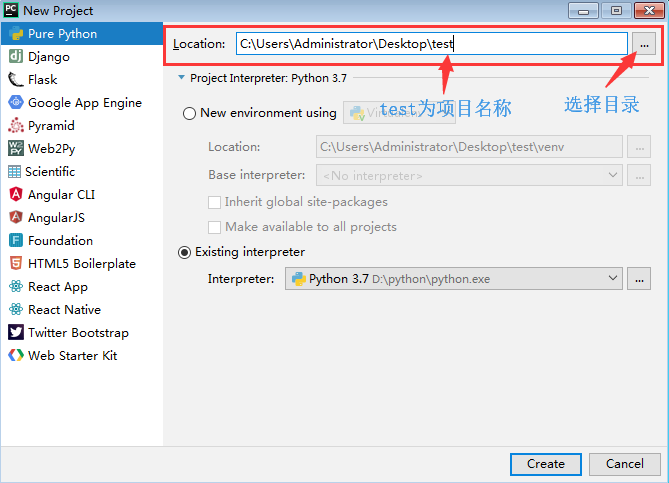Choose Flask from project type list
This screenshot has height=483, width=669.
click(x=82, y=80)
